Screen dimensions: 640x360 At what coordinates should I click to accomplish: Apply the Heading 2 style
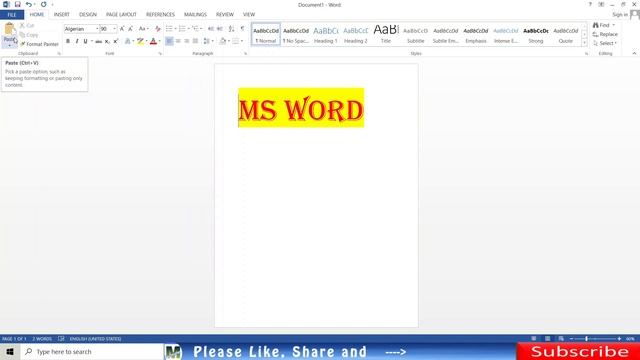356,34
